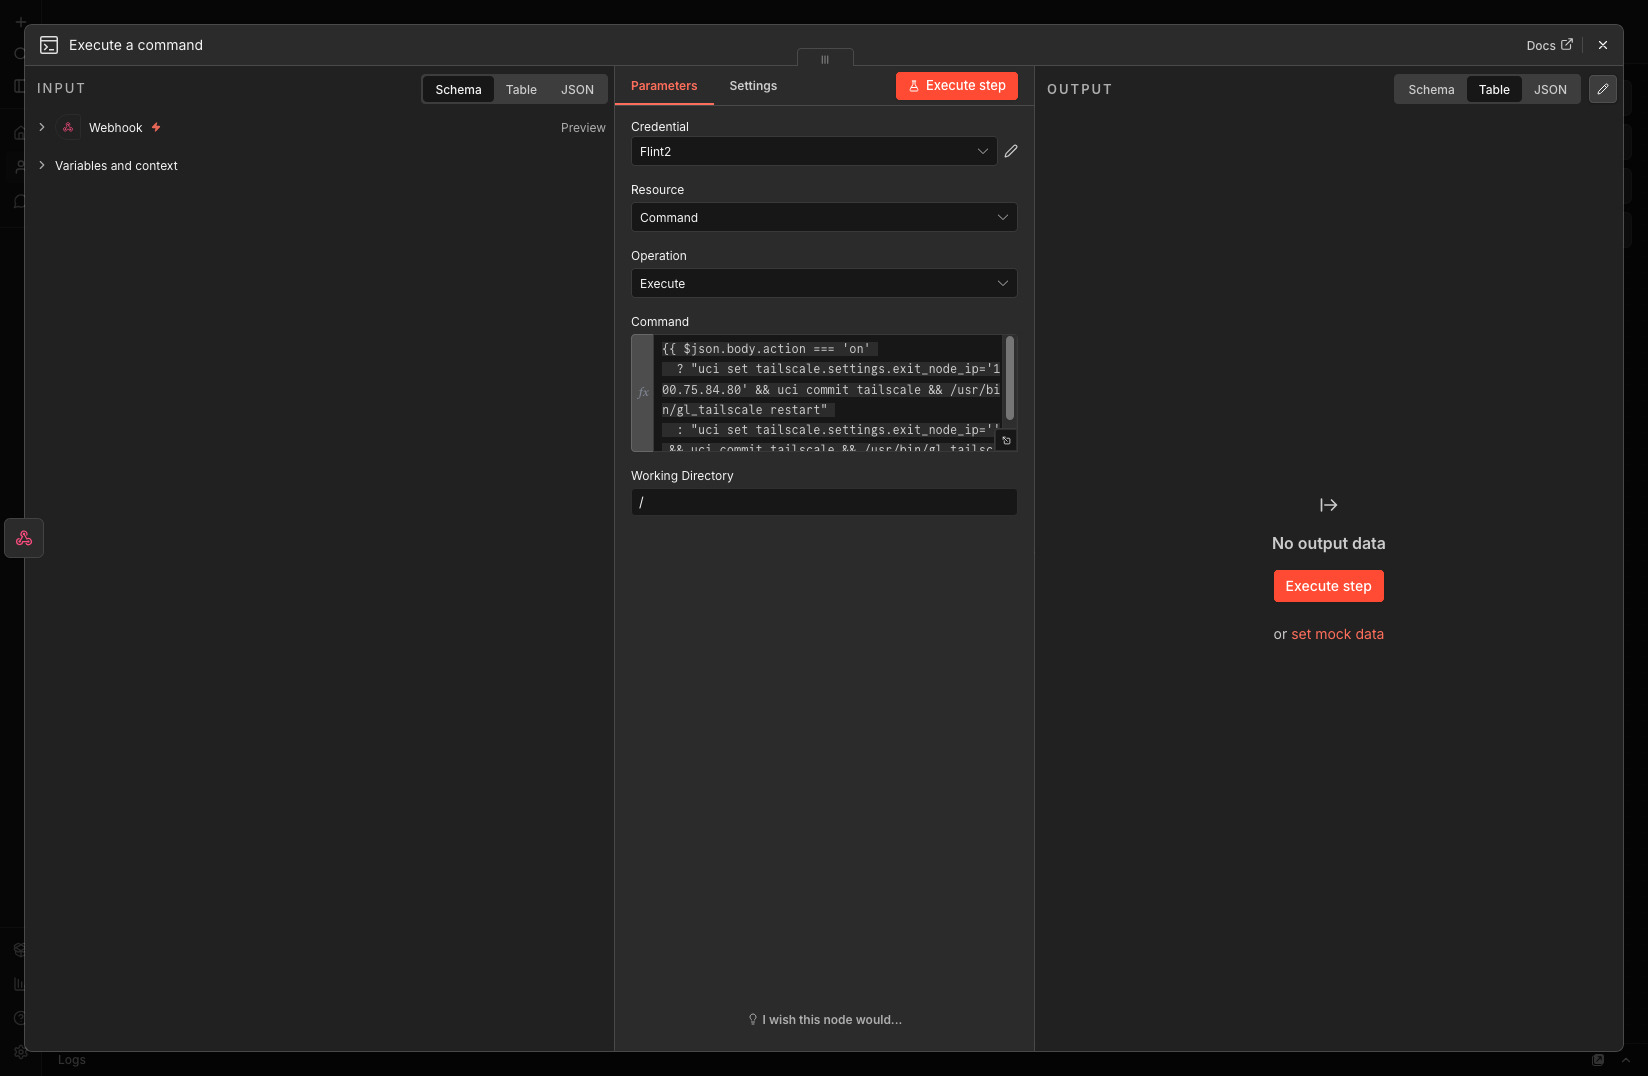Click the fx expression toggle icon

[642, 393]
